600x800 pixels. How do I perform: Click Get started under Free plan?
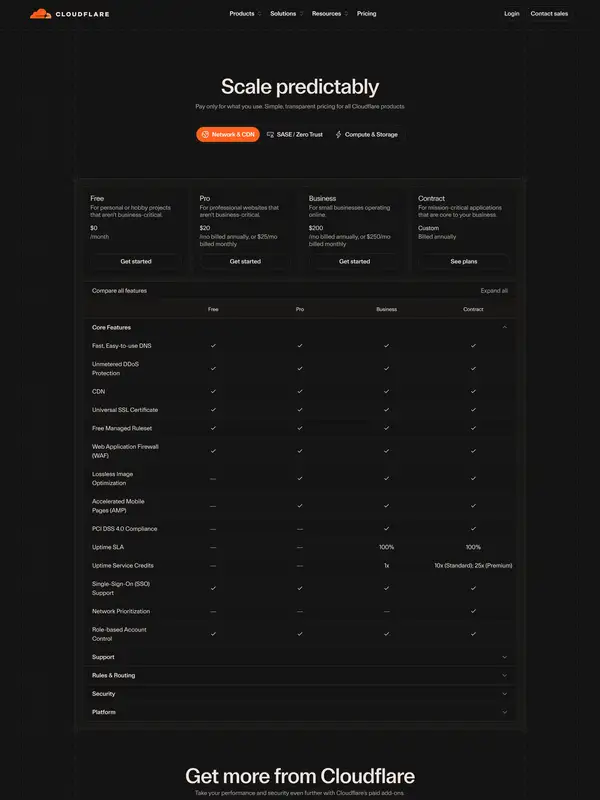click(x=136, y=261)
